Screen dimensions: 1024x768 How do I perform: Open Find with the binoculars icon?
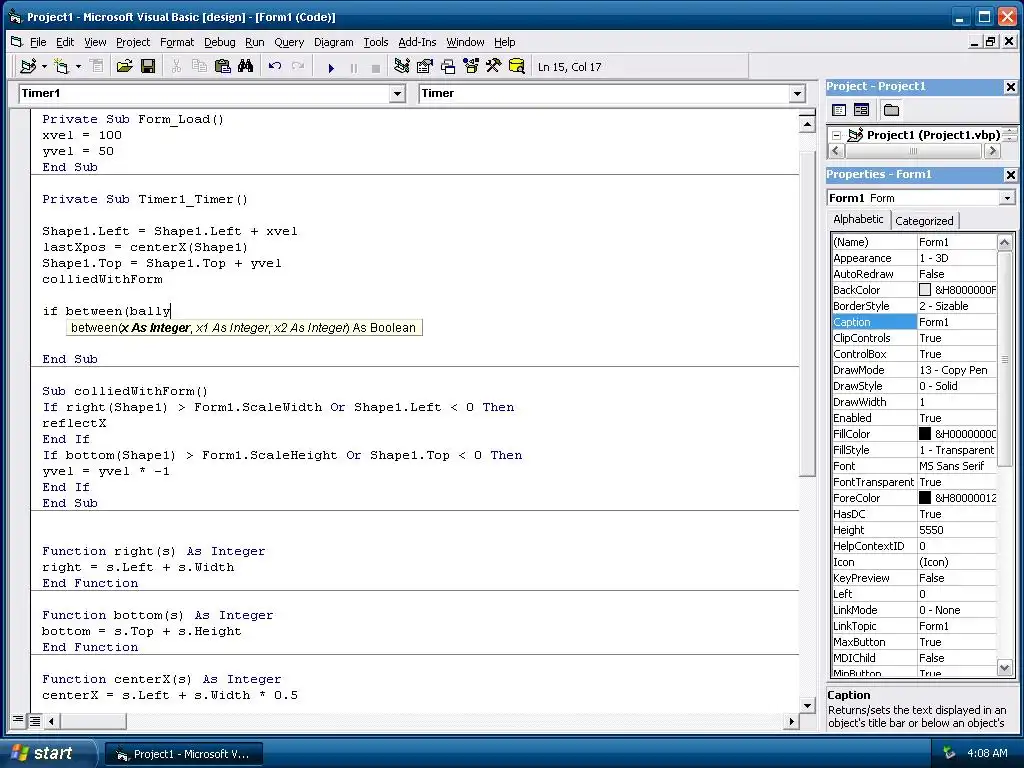click(x=246, y=66)
